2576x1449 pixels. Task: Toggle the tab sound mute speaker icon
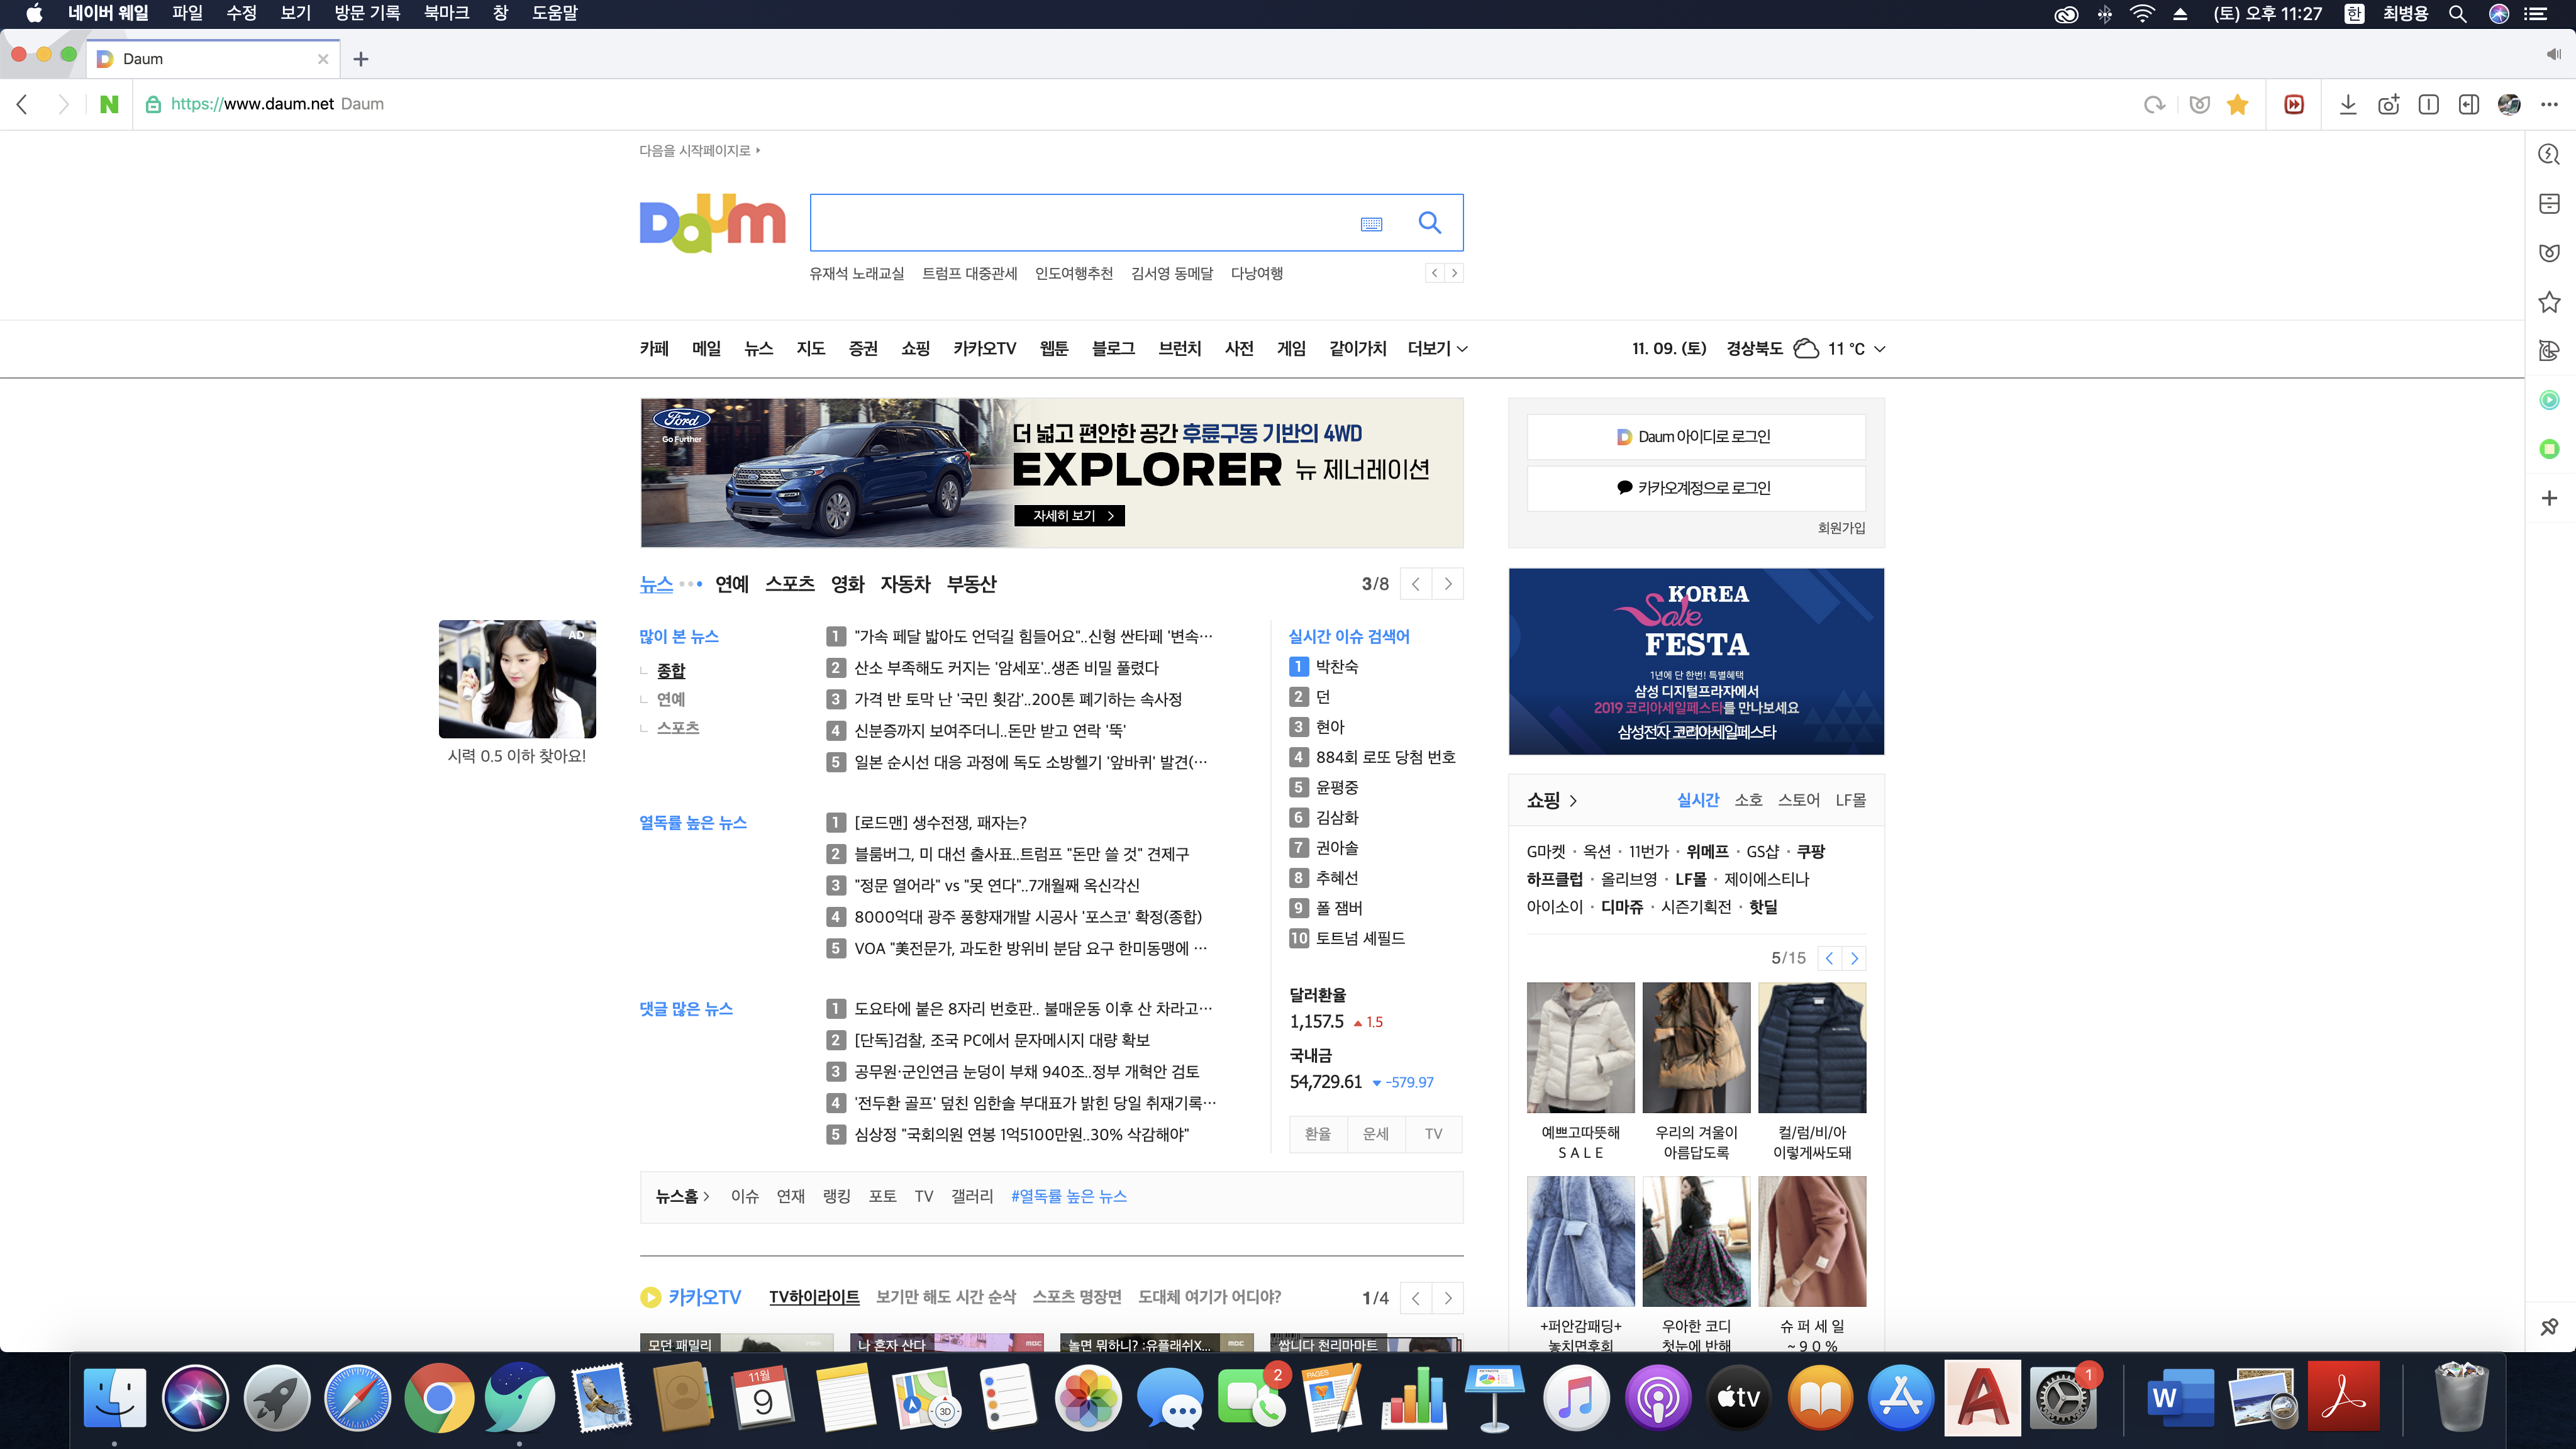point(2553,55)
